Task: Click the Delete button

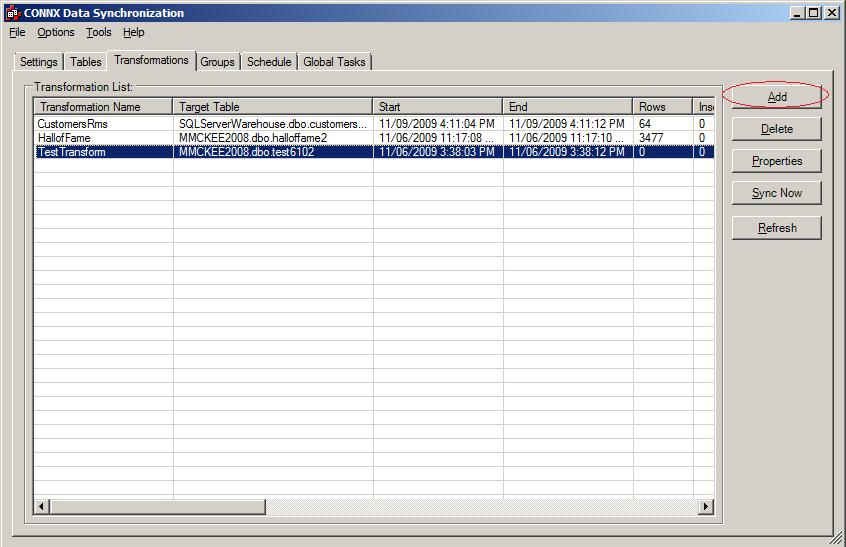Action: point(776,129)
